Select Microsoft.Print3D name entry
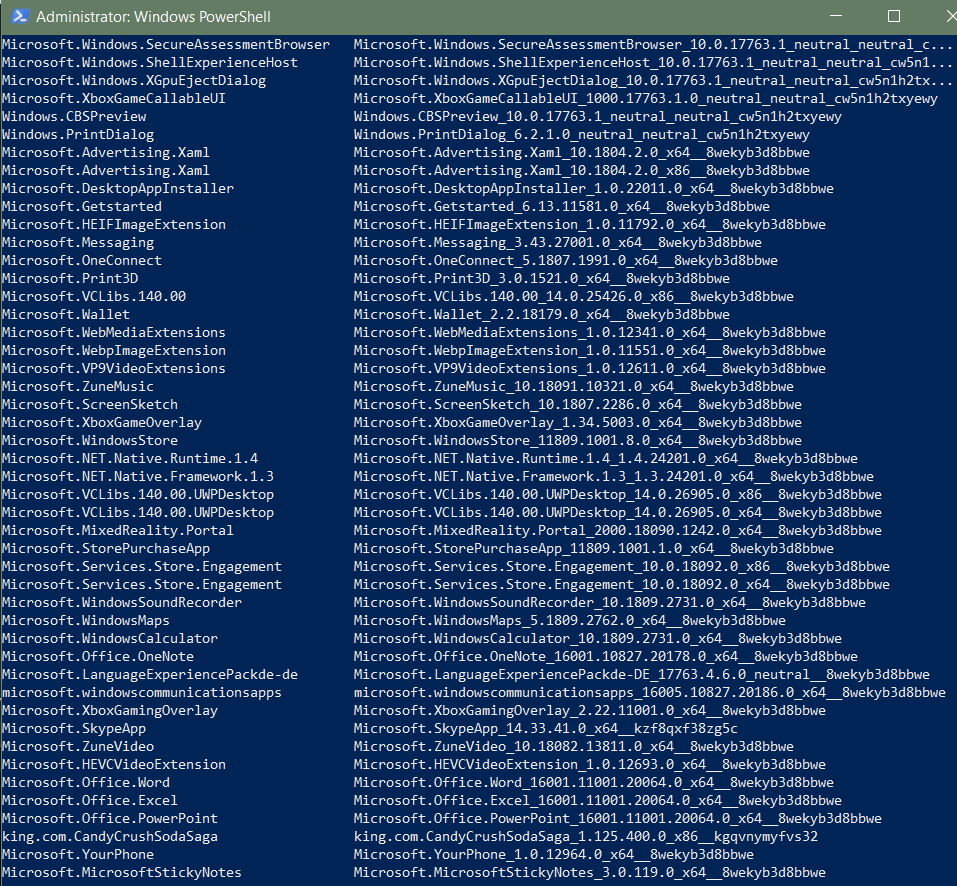Viewport: 957px width, 886px height. tap(70, 279)
